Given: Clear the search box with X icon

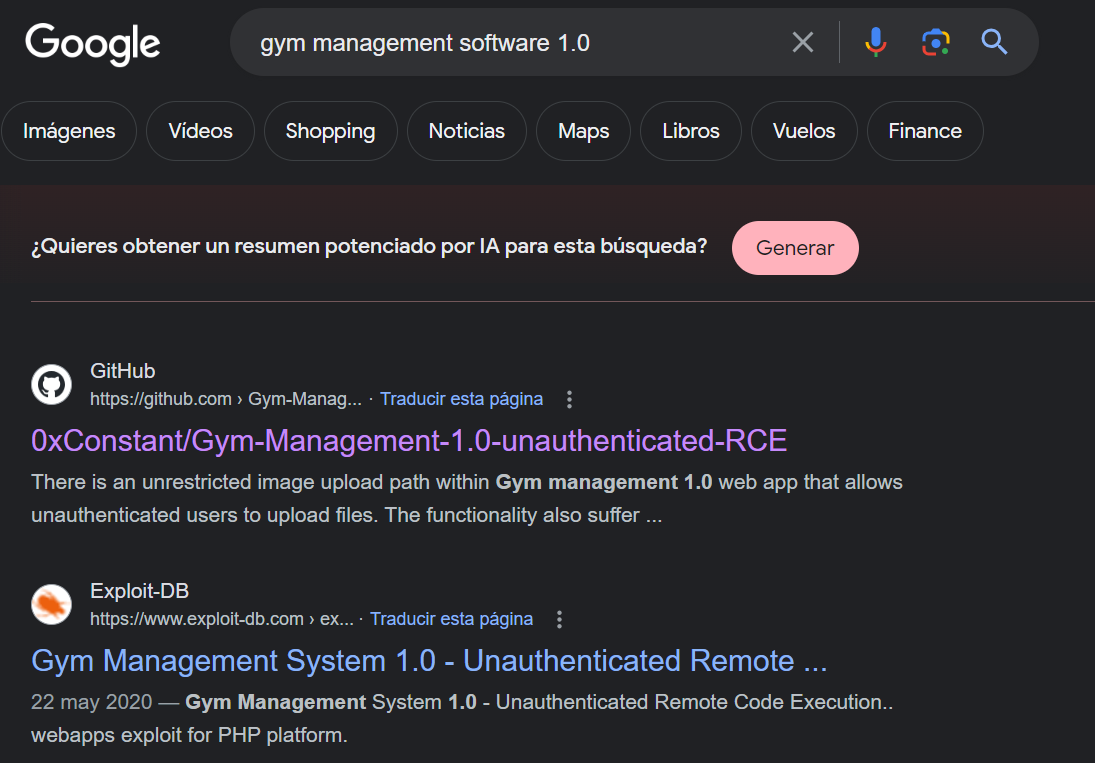Looking at the screenshot, I should pos(803,42).
